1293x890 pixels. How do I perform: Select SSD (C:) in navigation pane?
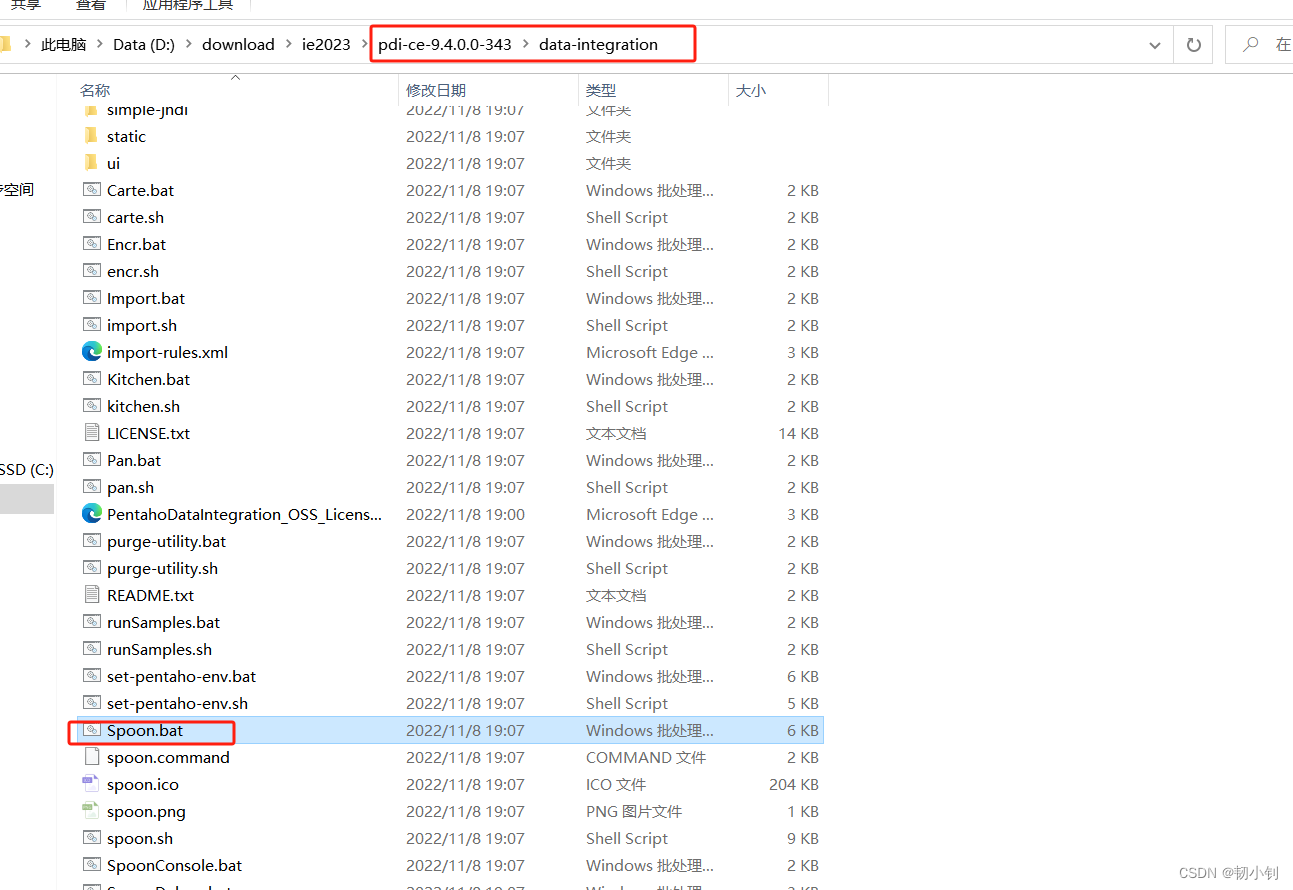[27, 469]
